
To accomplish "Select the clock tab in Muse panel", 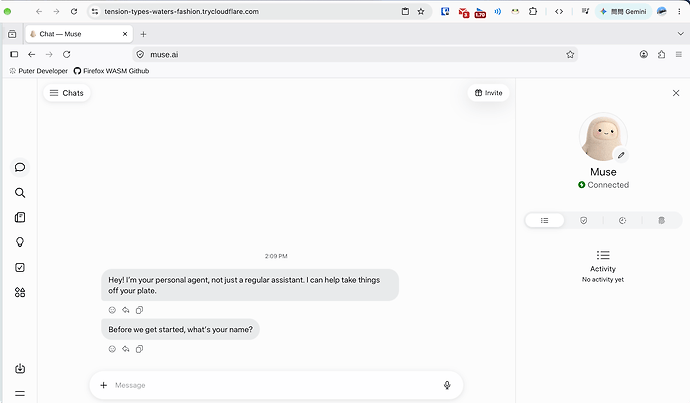I will (x=622, y=220).
